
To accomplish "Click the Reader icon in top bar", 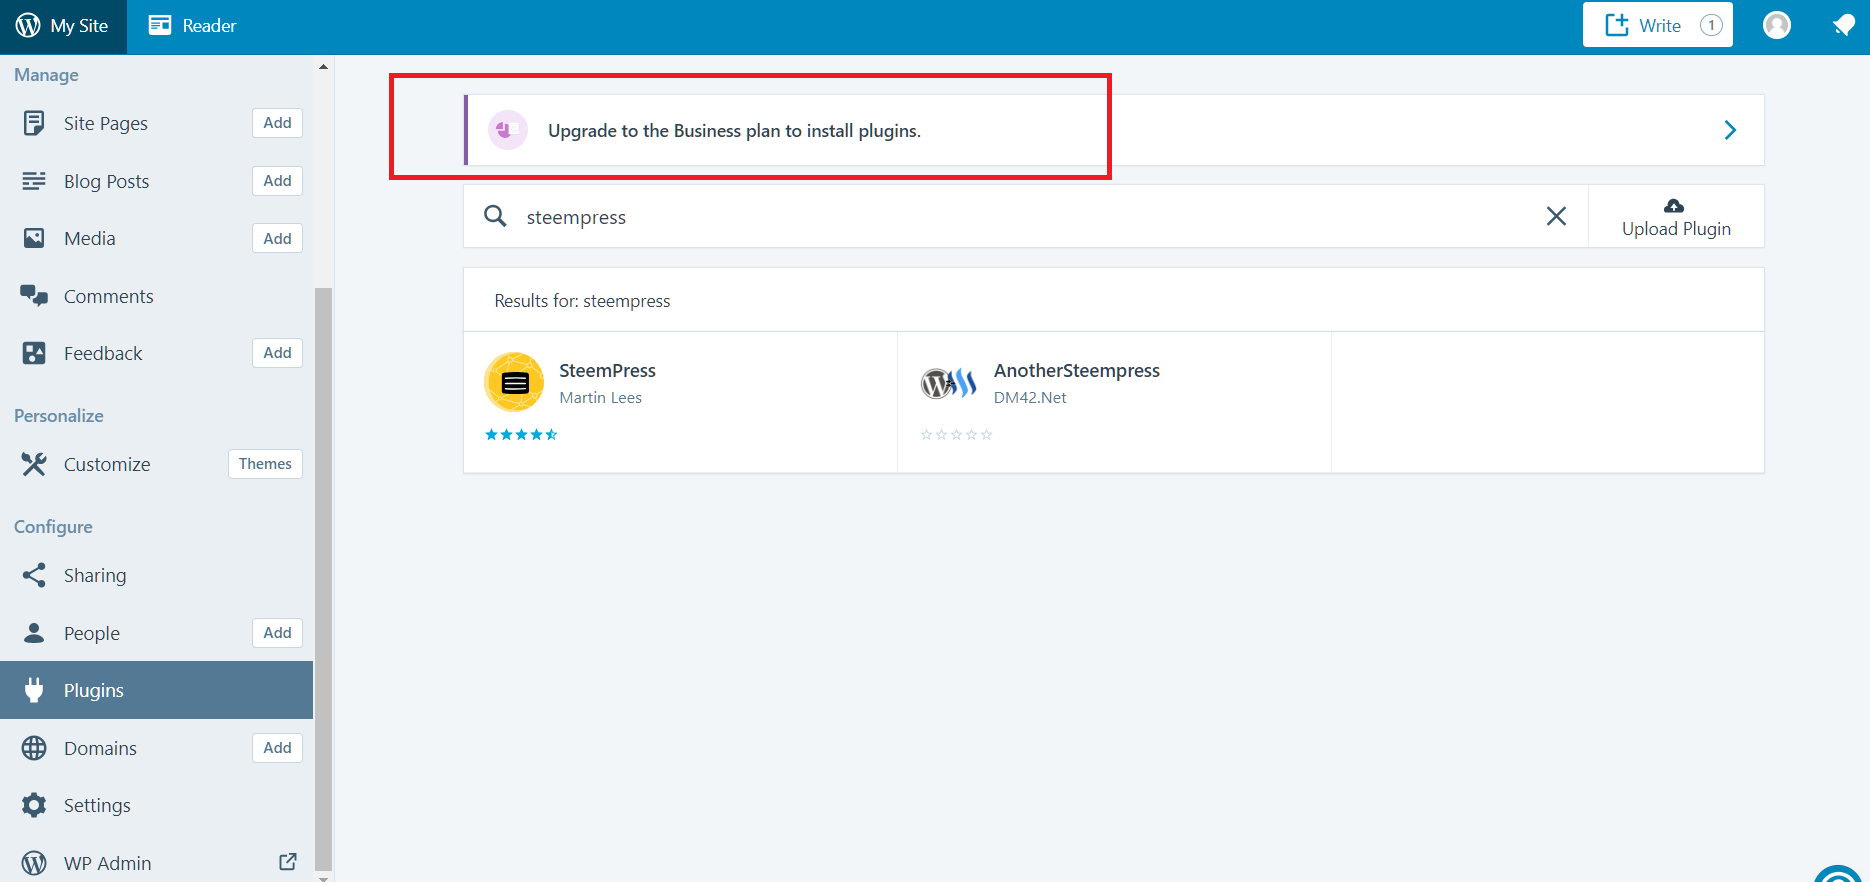I will click(160, 25).
